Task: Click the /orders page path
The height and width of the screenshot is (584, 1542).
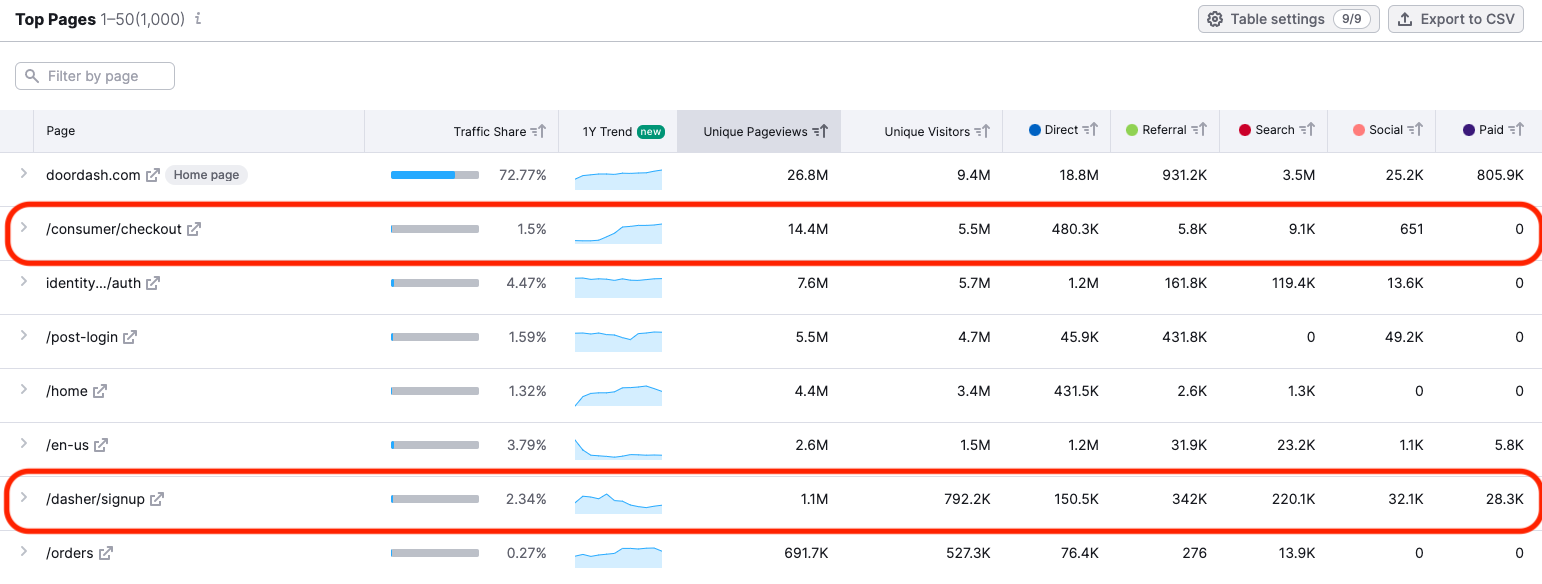Action: pos(70,553)
